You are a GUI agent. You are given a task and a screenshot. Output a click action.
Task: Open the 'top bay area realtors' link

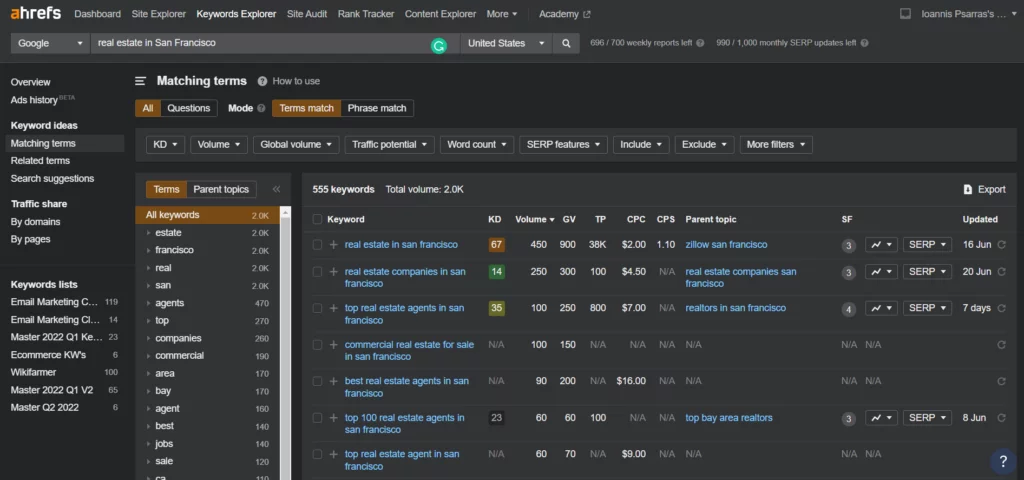tap(729, 418)
